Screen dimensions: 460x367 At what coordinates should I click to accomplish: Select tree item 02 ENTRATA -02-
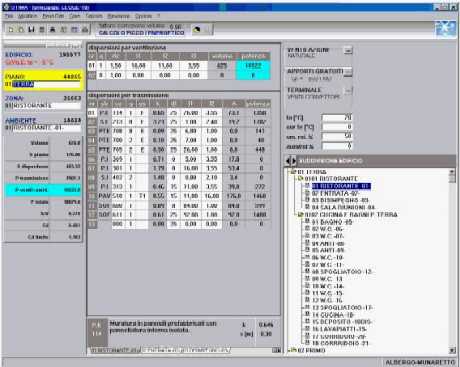(335, 193)
